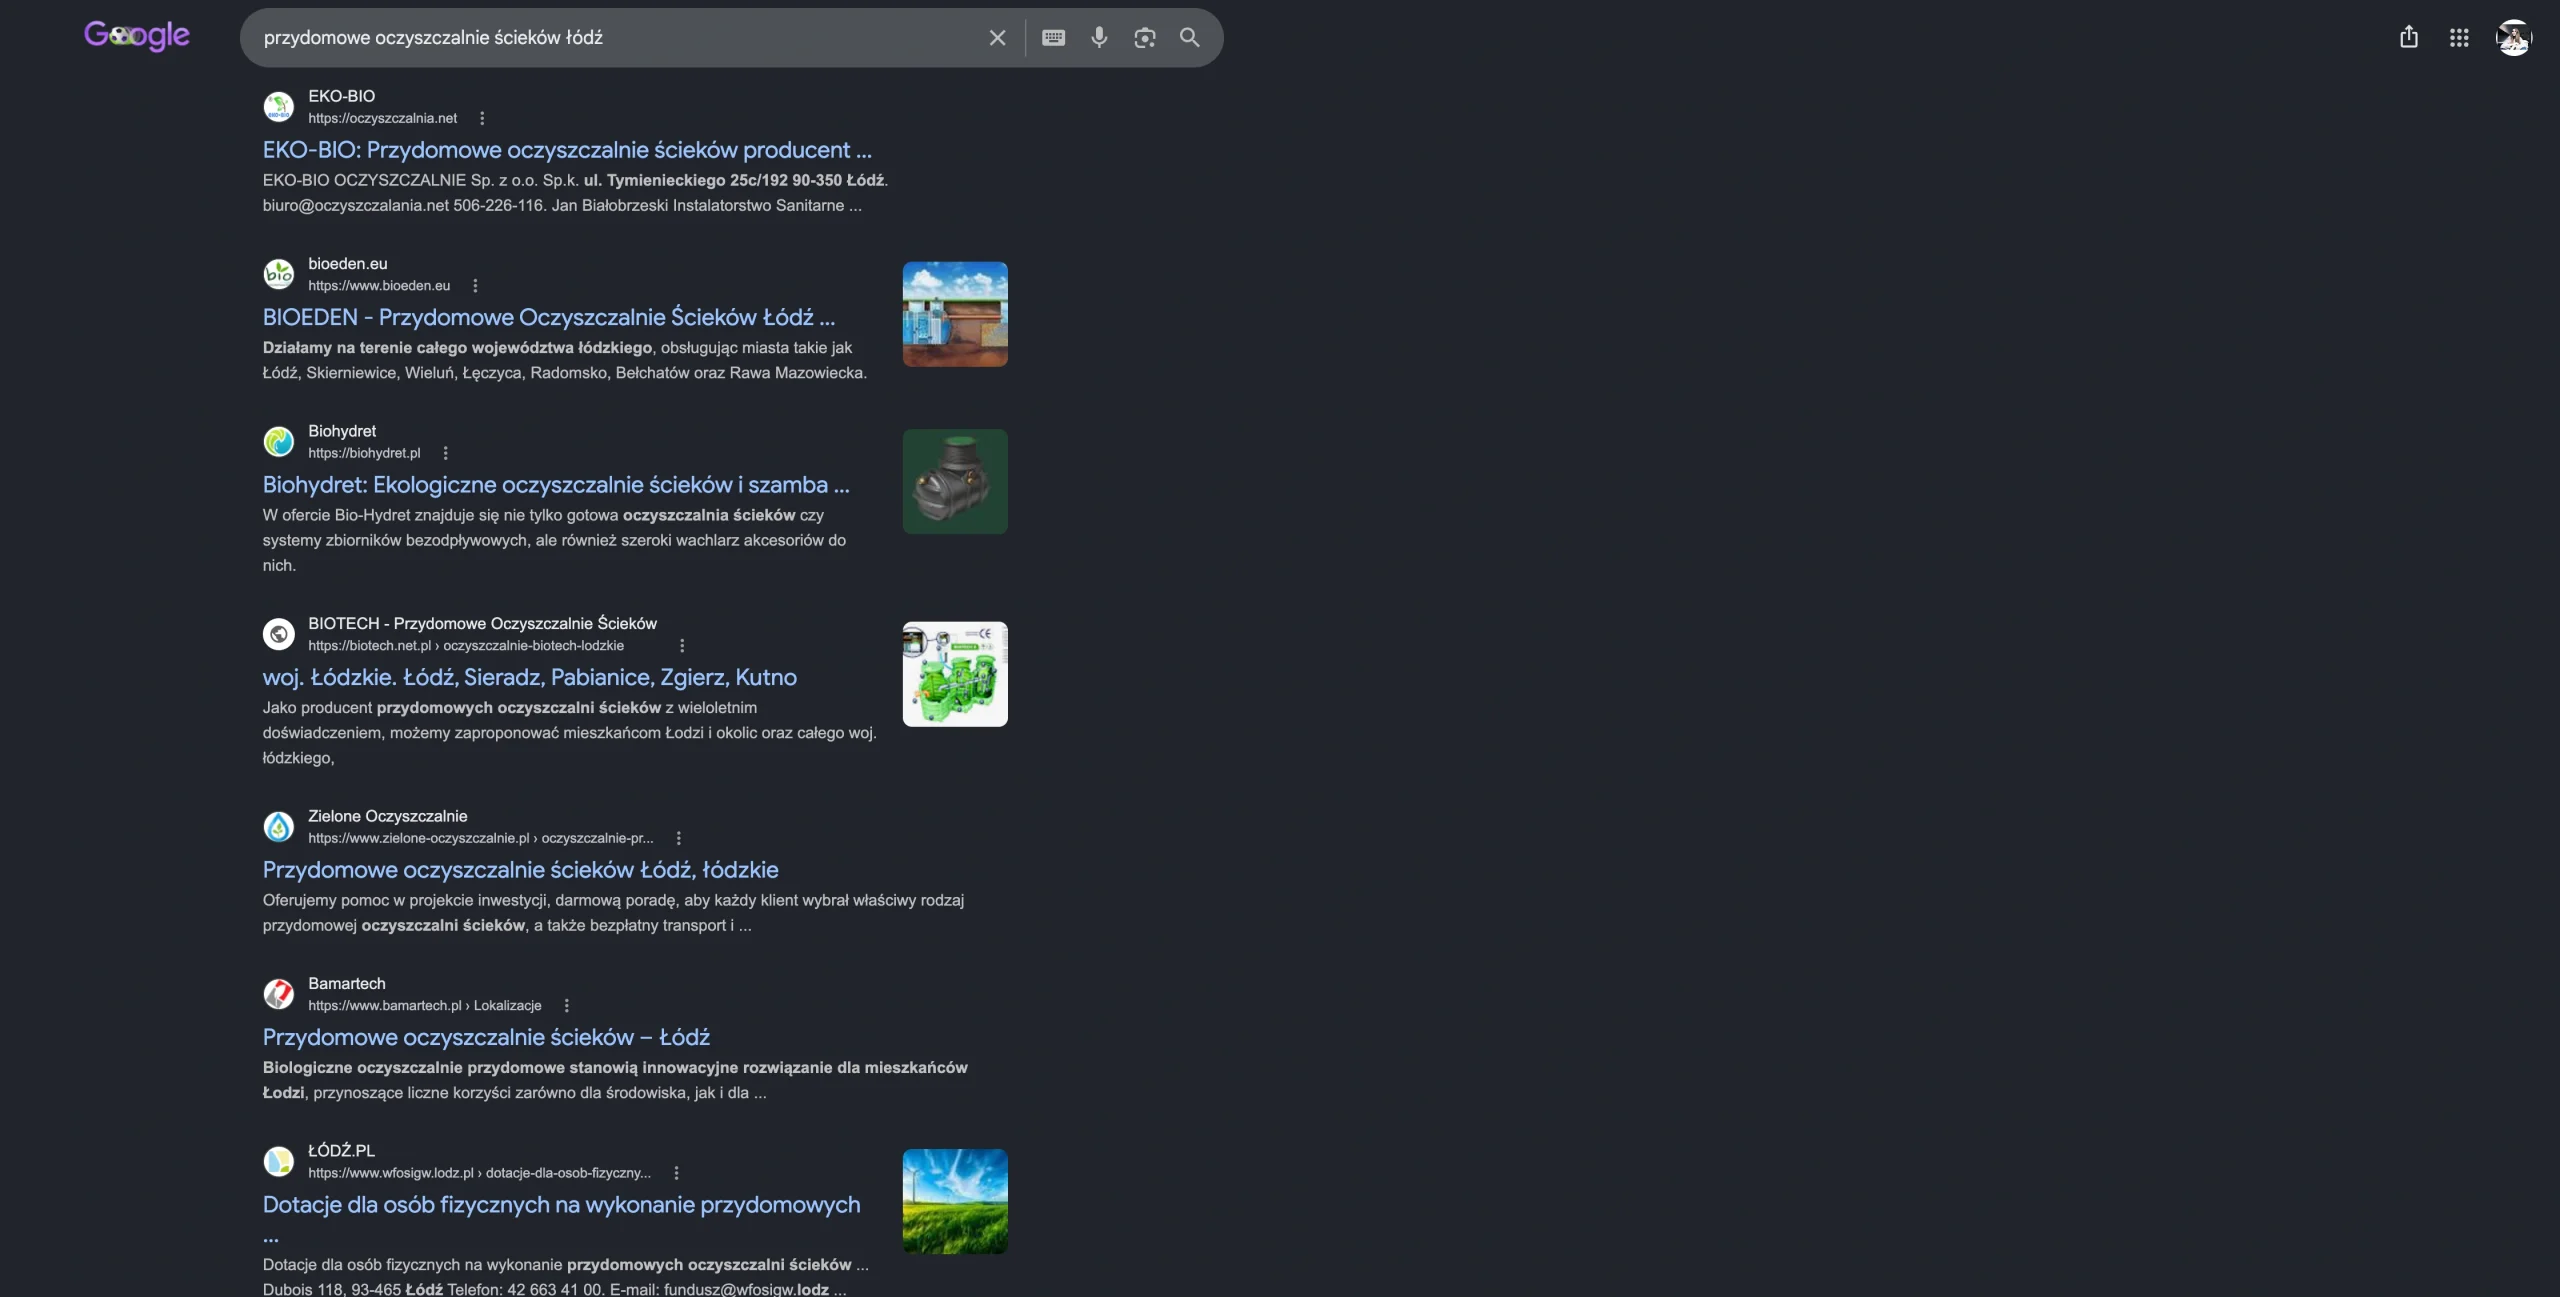Open Przydomowe oczyszczalnie ścieków – Łódź link
This screenshot has height=1297, width=2560.
click(x=486, y=1037)
